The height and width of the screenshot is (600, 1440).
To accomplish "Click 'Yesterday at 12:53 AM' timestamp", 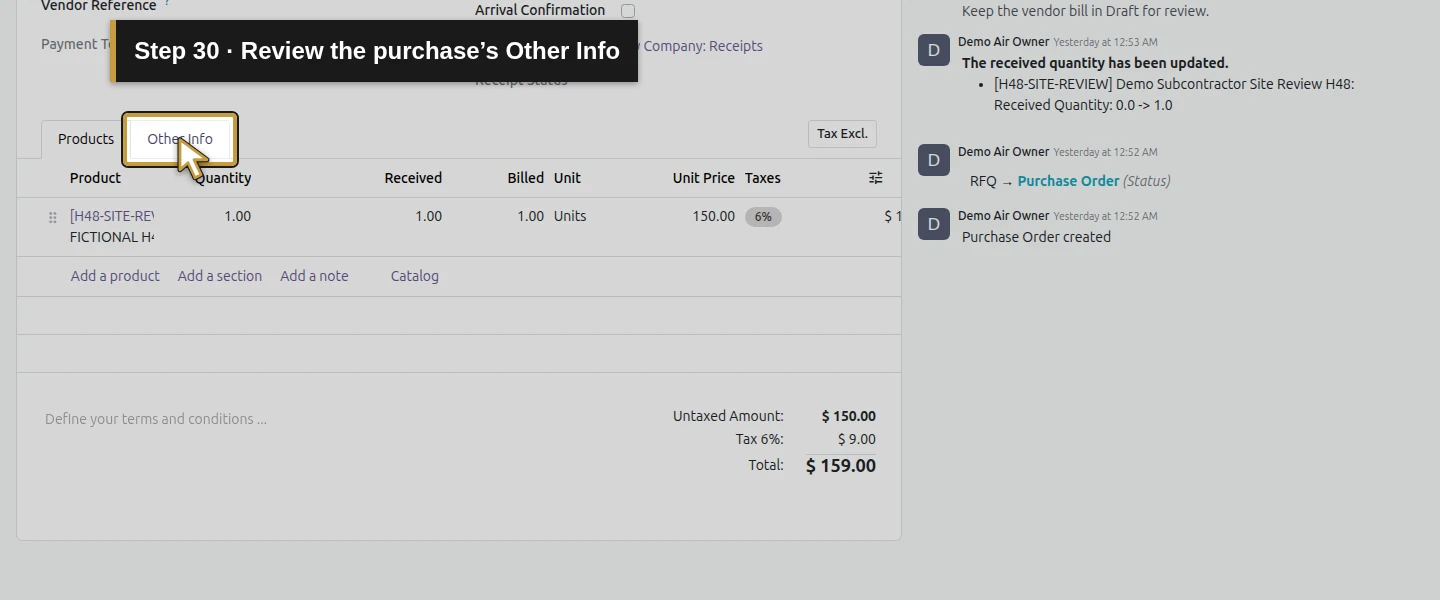I will click(x=1105, y=42).
